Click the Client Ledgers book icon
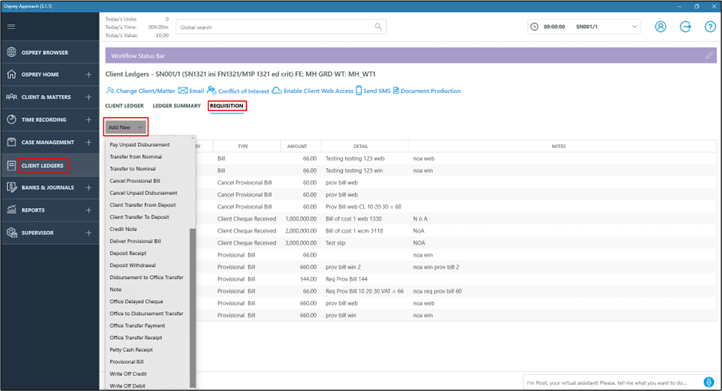722x391 pixels. tap(12, 165)
